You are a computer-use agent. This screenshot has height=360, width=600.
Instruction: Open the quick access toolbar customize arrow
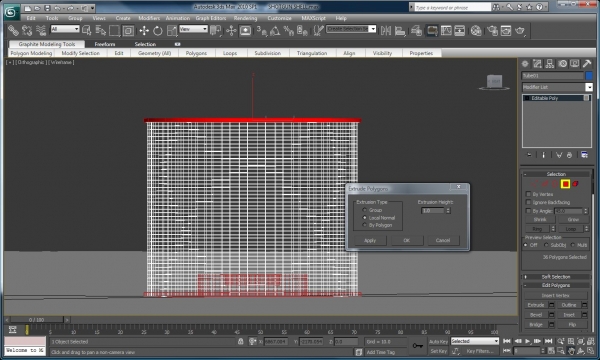click(92, 8)
